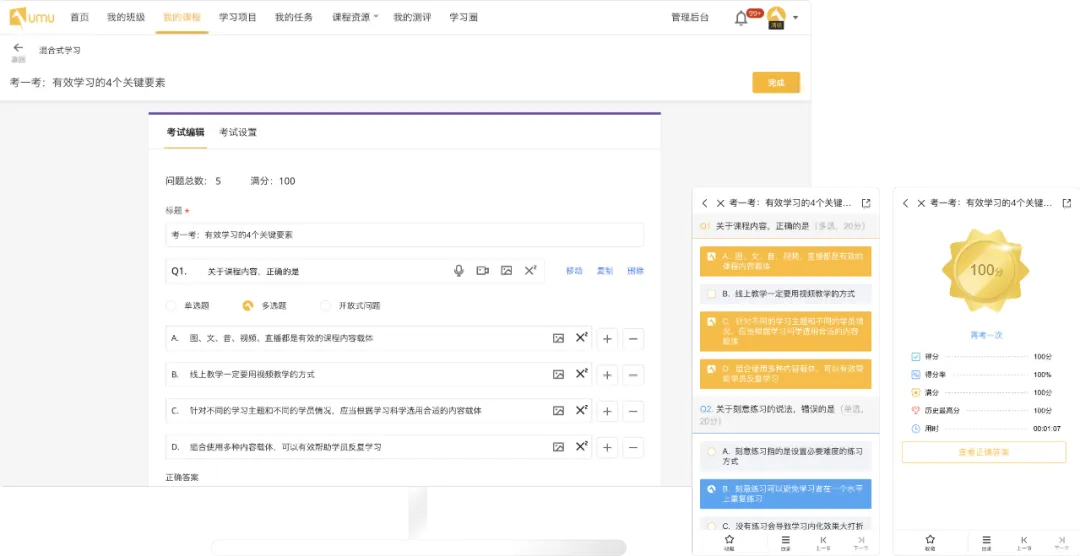Switch to the 考试设置 tab
1080x556 pixels.
click(x=238, y=132)
